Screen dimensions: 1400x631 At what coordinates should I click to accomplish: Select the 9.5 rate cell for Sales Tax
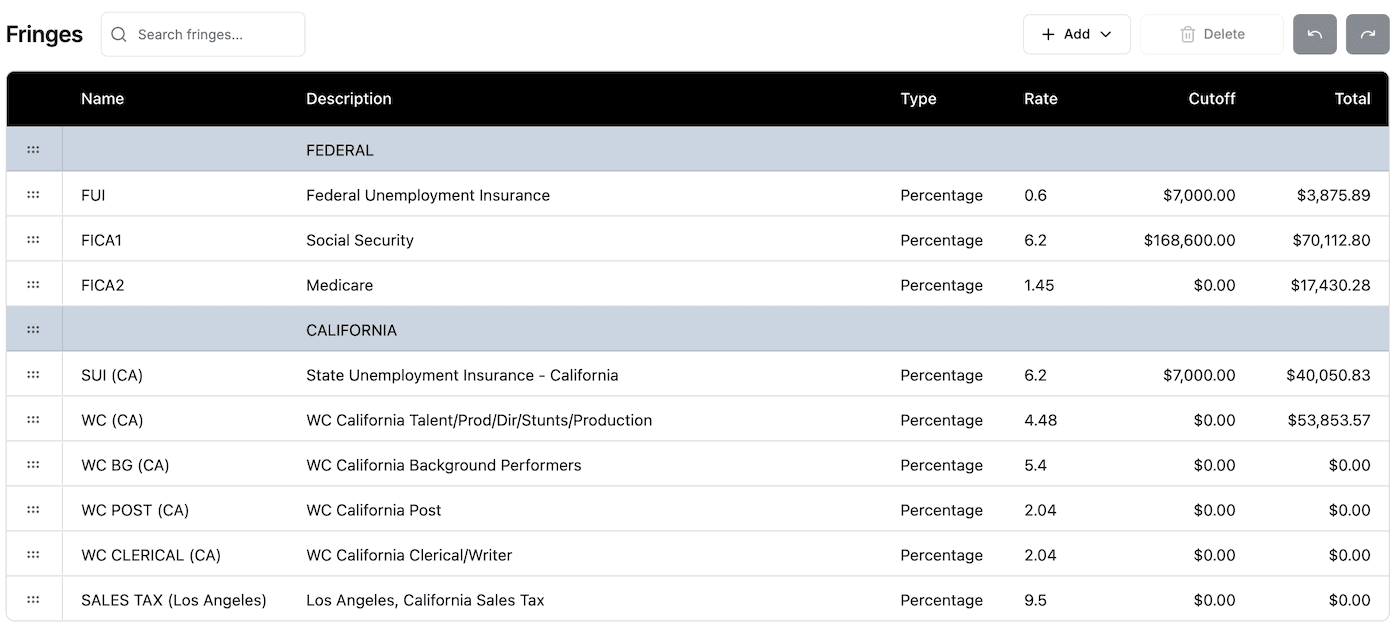pyautogui.click(x=1036, y=600)
